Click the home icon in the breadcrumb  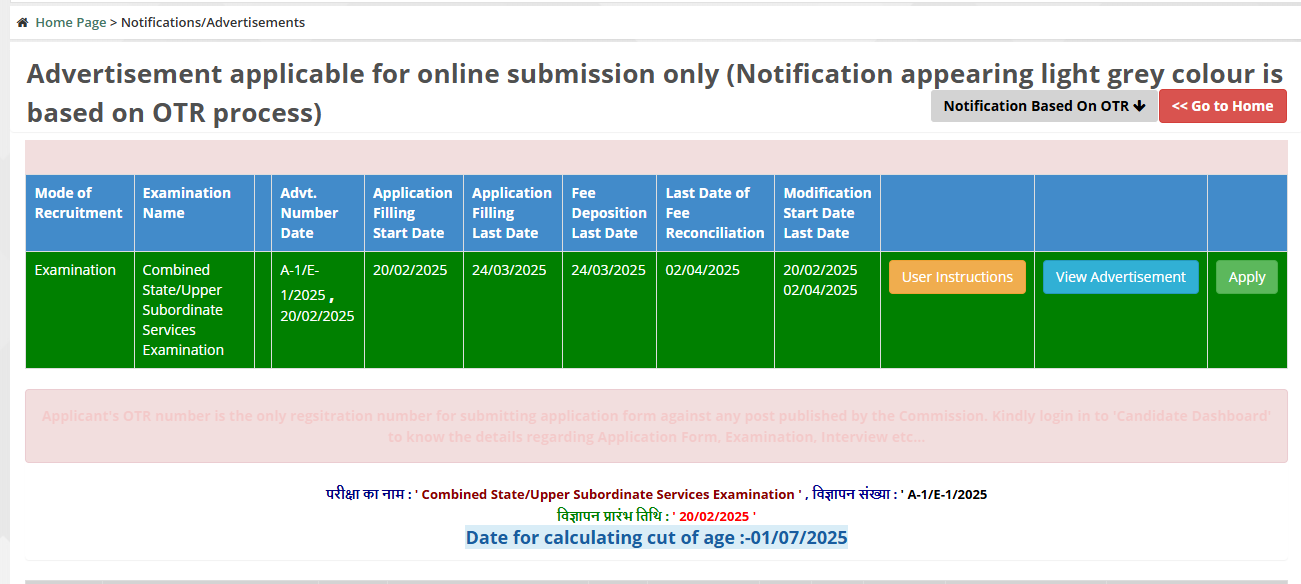point(21,21)
